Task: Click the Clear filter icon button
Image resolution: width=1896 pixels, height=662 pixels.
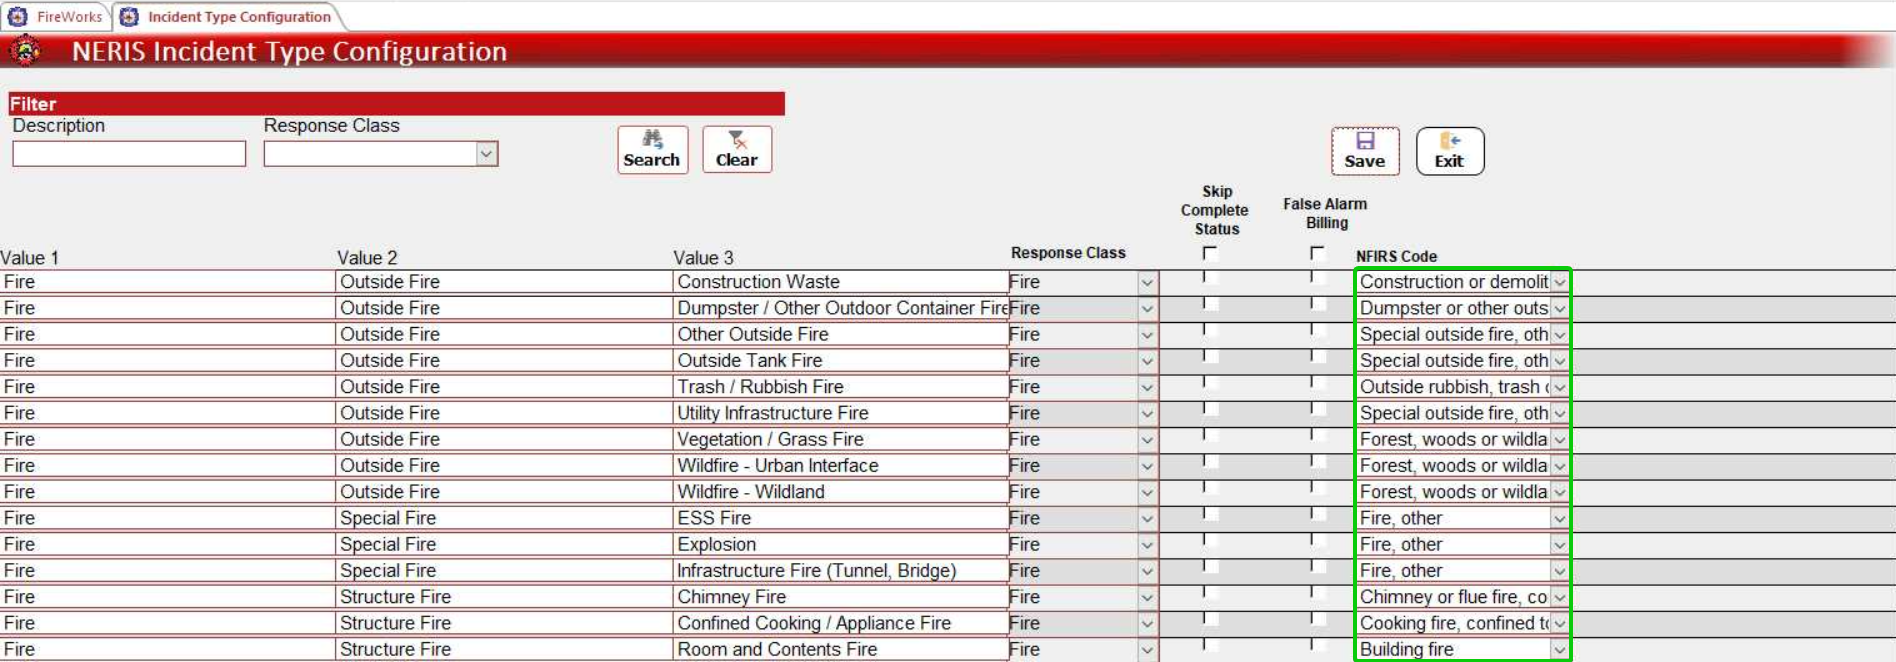Action: [x=736, y=149]
